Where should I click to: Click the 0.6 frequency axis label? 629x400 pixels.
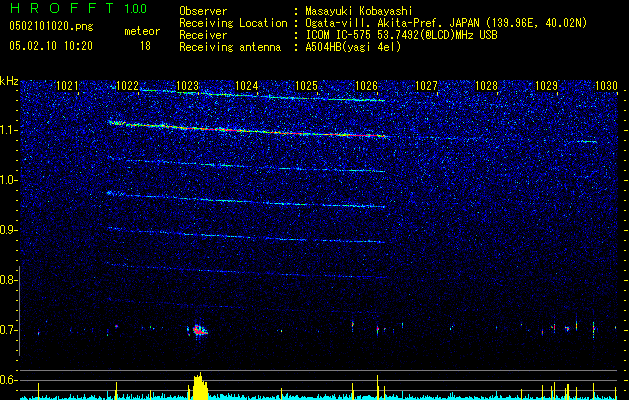pyautogui.click(x=7, y=380)
